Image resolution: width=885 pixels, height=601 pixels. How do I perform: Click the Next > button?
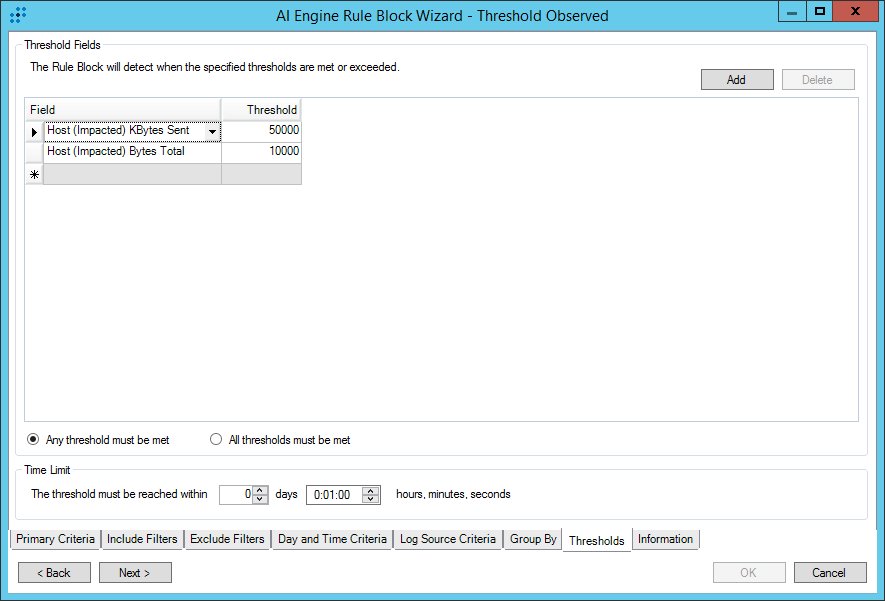pyautogui.click(x=135, y=573)
